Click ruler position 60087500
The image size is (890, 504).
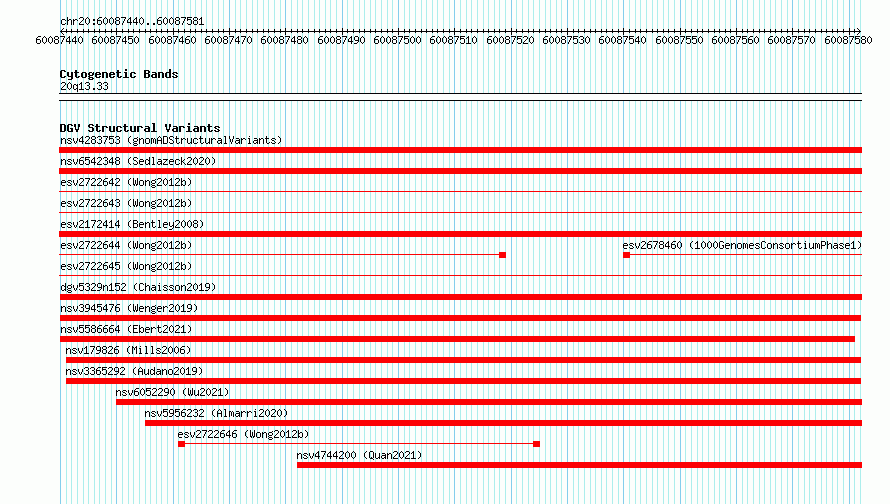397,40
